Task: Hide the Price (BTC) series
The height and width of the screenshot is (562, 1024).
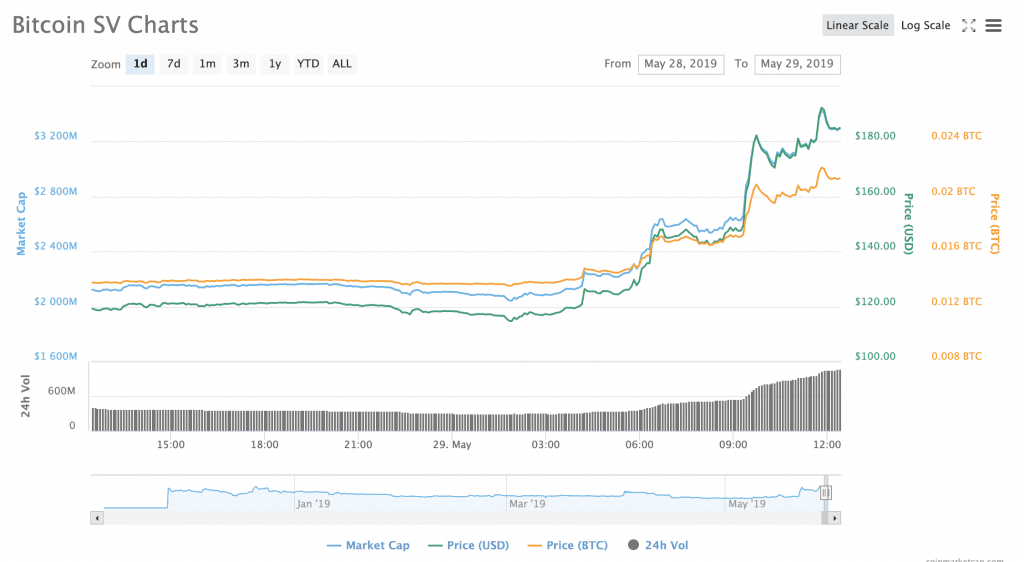Action: (x=568, y=545)
